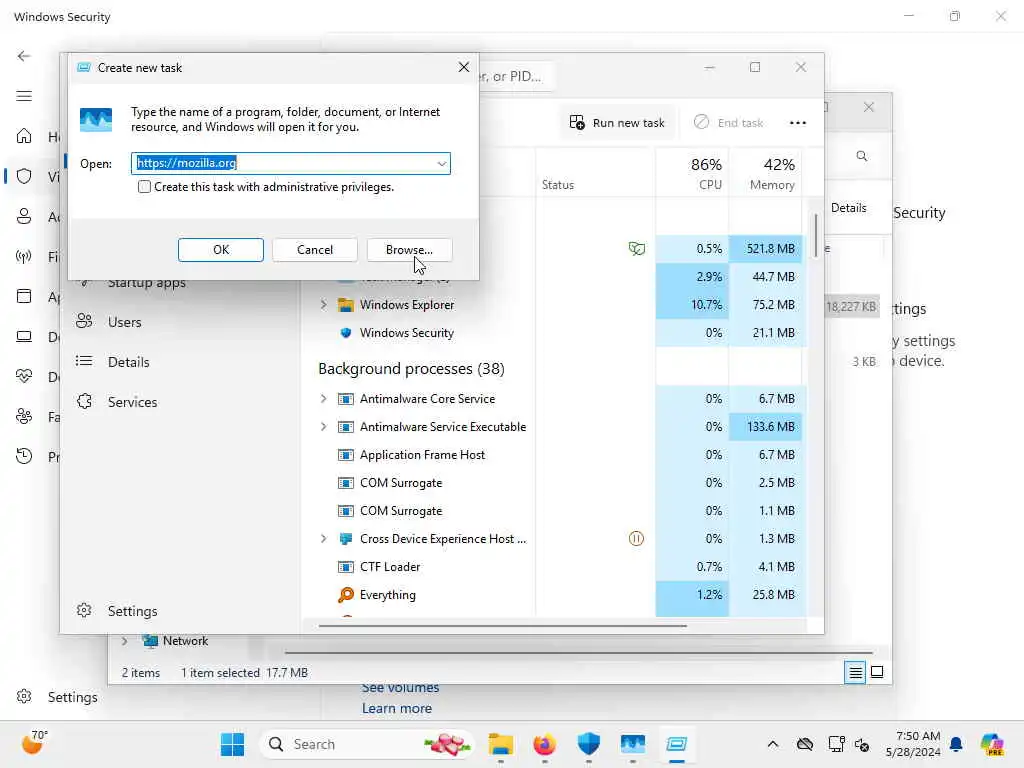
Task: Click the paused status icon for Cross Device
Action: [636, 539]
